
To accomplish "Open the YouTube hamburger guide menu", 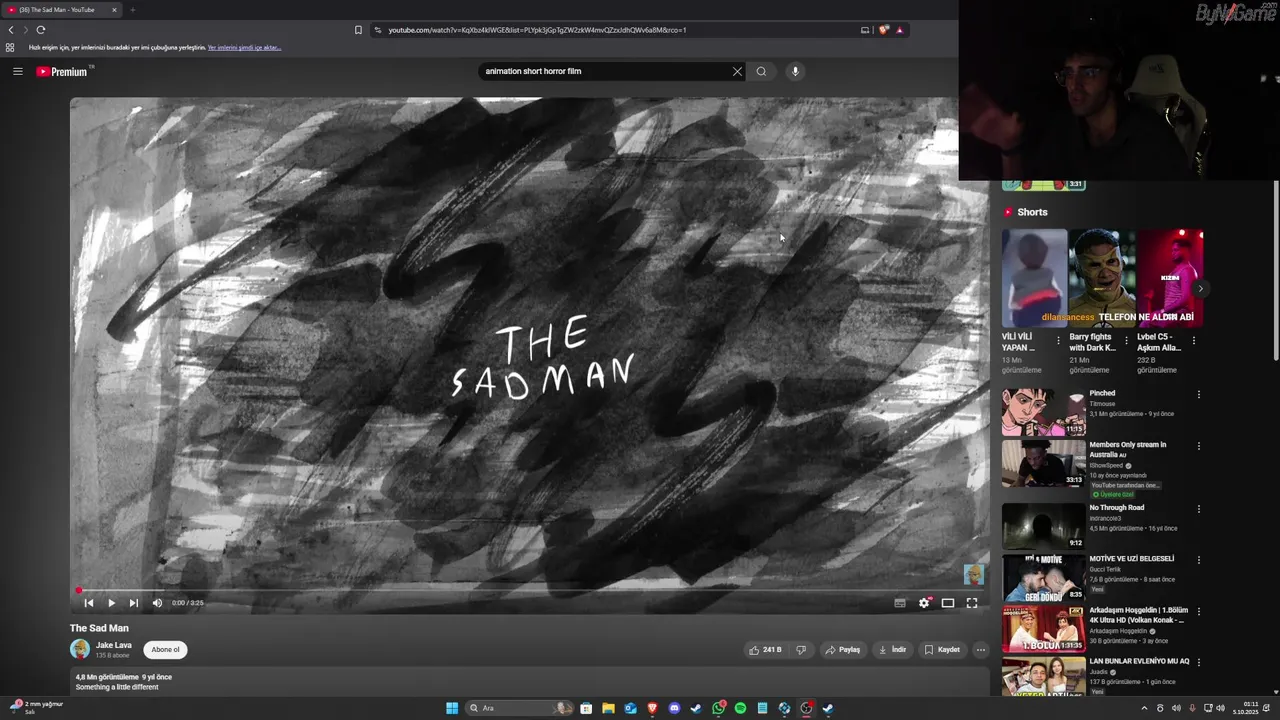I will [17, 71].
